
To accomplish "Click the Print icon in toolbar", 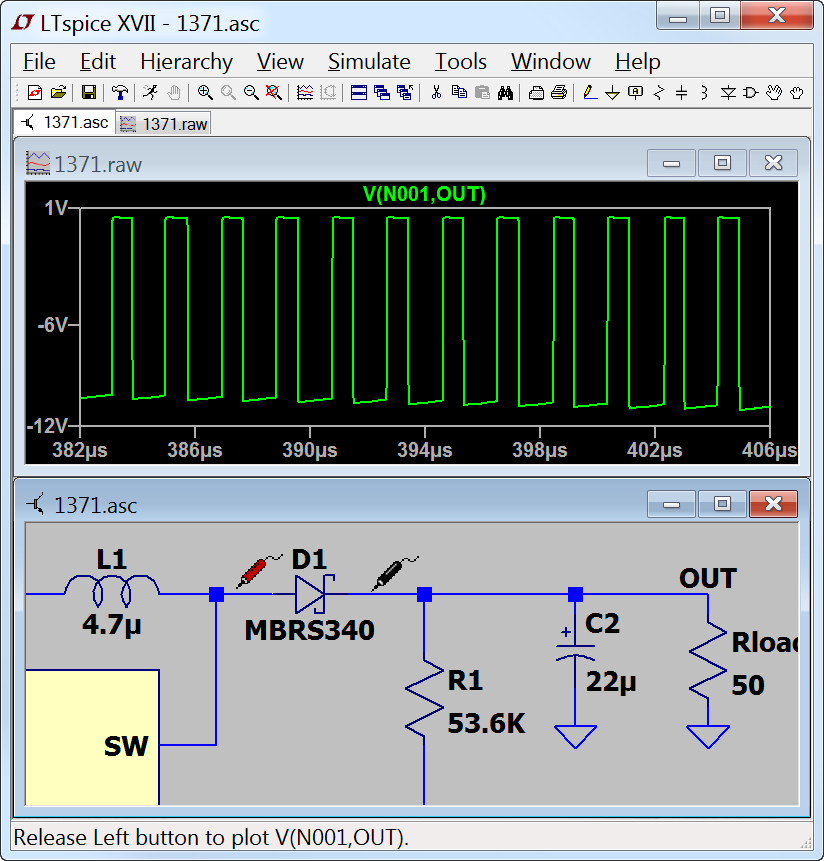I will point(558,93).
